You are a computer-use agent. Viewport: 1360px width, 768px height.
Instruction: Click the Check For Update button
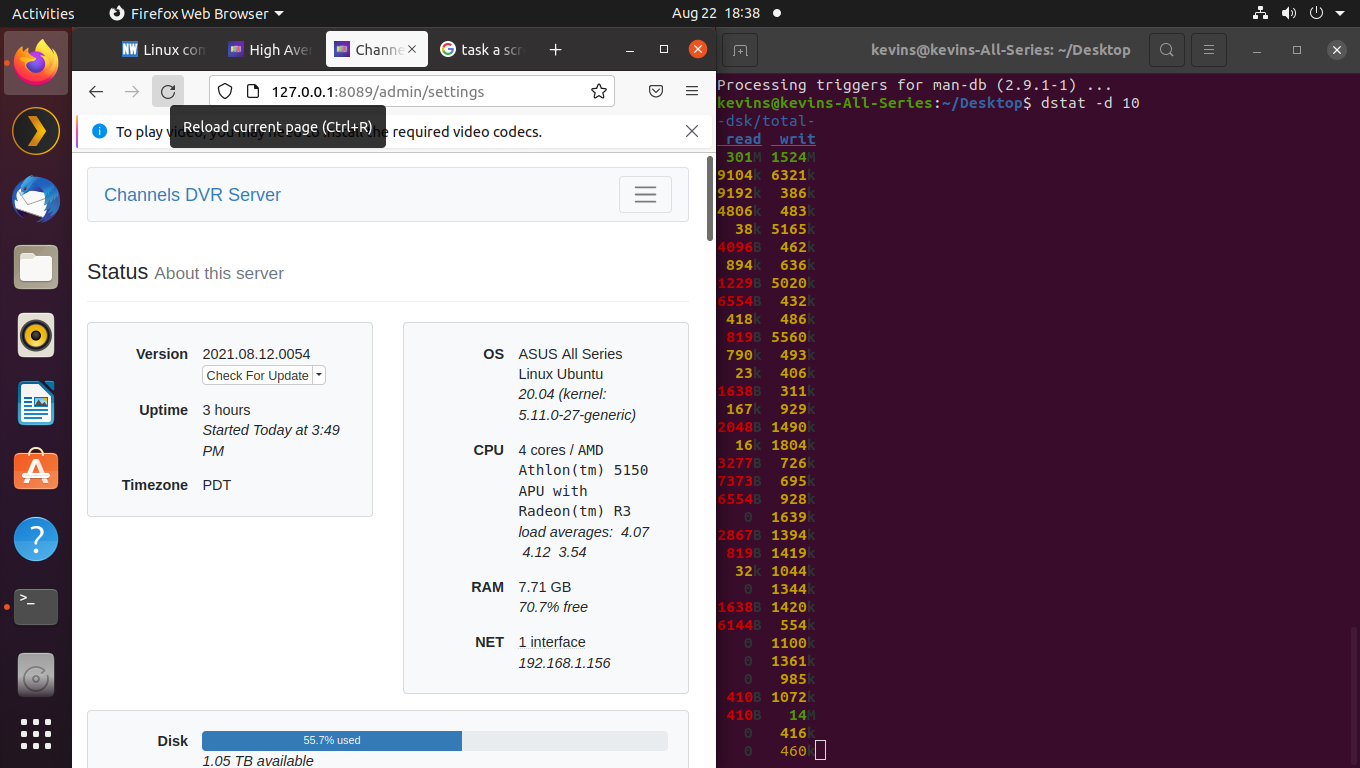(257, 375)
